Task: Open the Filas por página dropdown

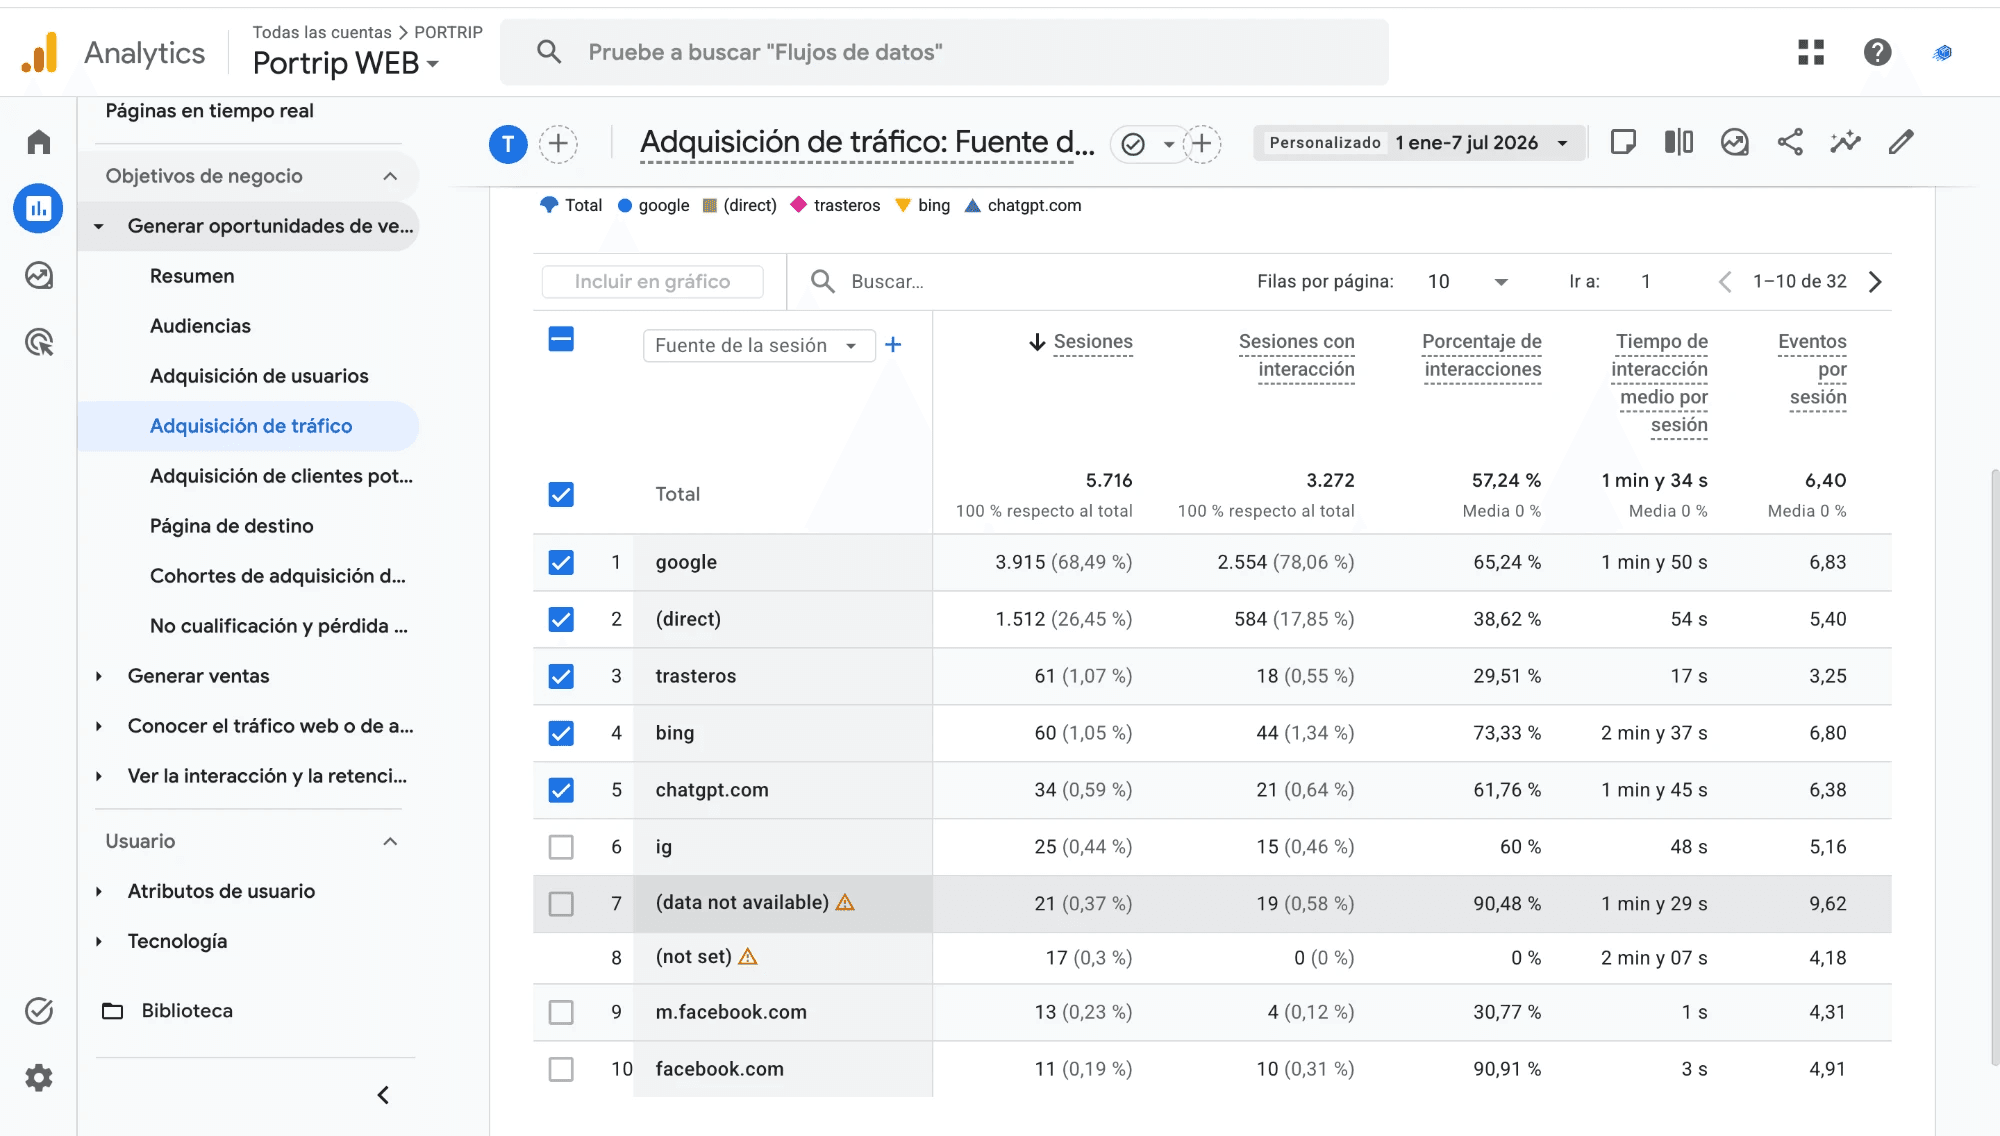Action: tap(1467, 282)
